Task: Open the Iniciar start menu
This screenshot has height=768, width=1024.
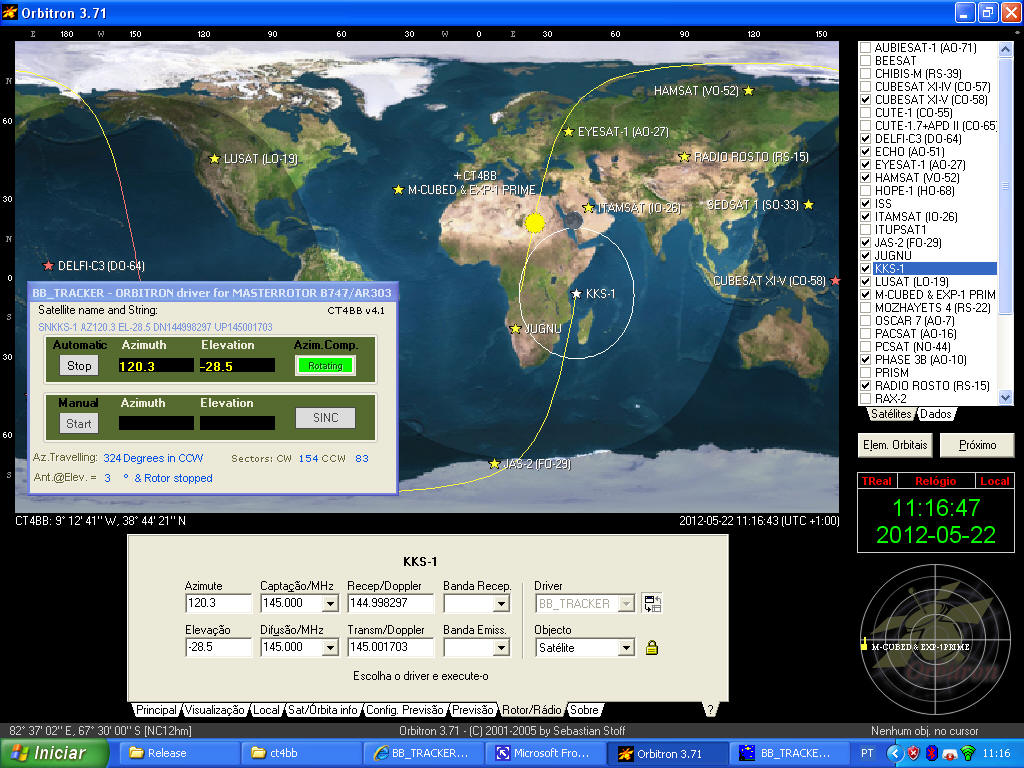Action: pyautogui.click(x=52, y=753)
